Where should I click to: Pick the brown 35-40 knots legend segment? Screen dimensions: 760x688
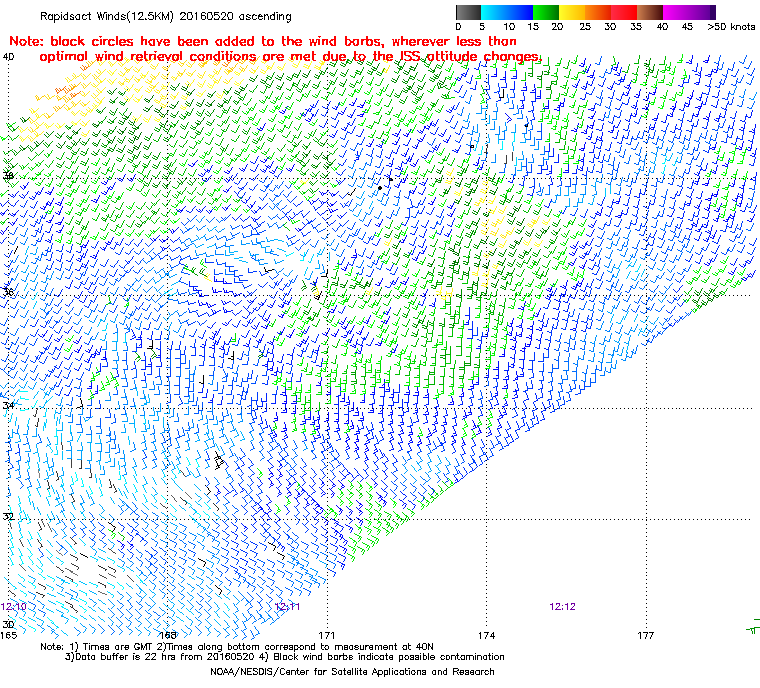(x=649, y=12)
